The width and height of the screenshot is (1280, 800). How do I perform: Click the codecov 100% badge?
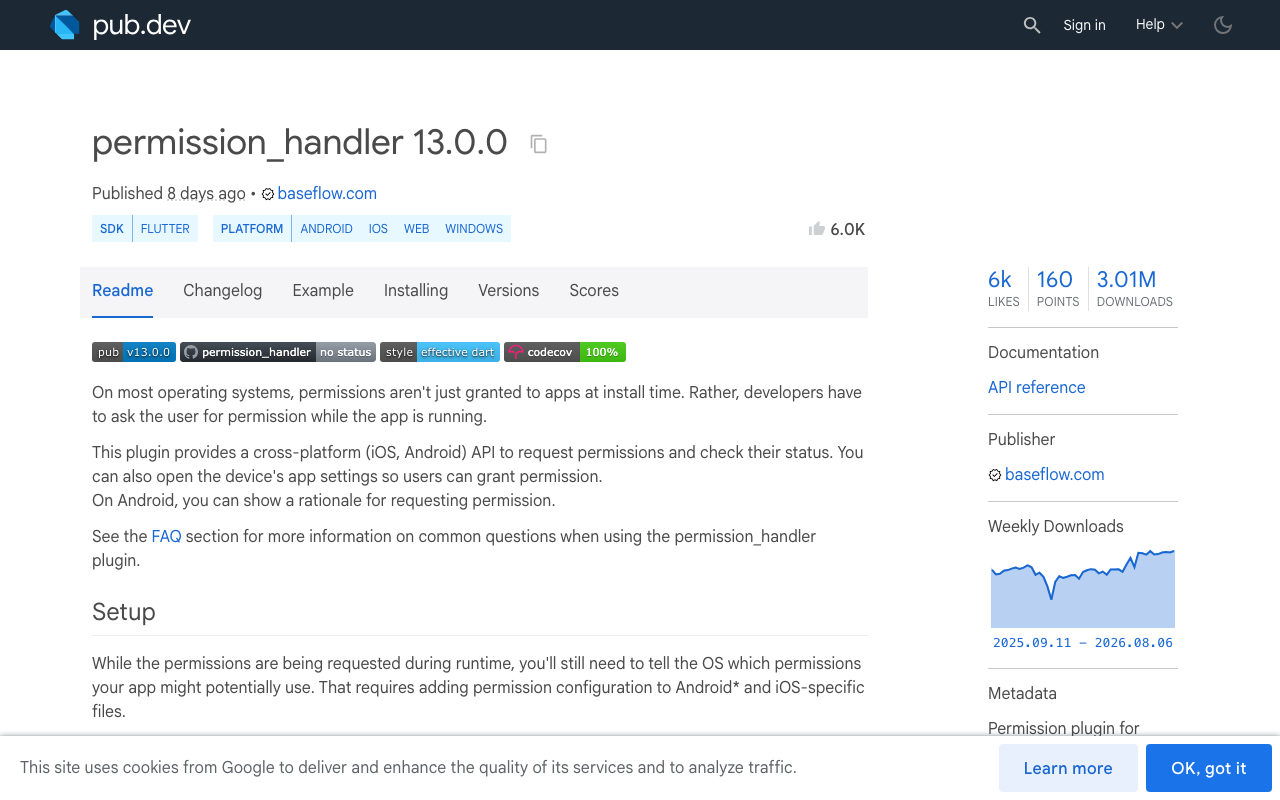pos(565,352)
